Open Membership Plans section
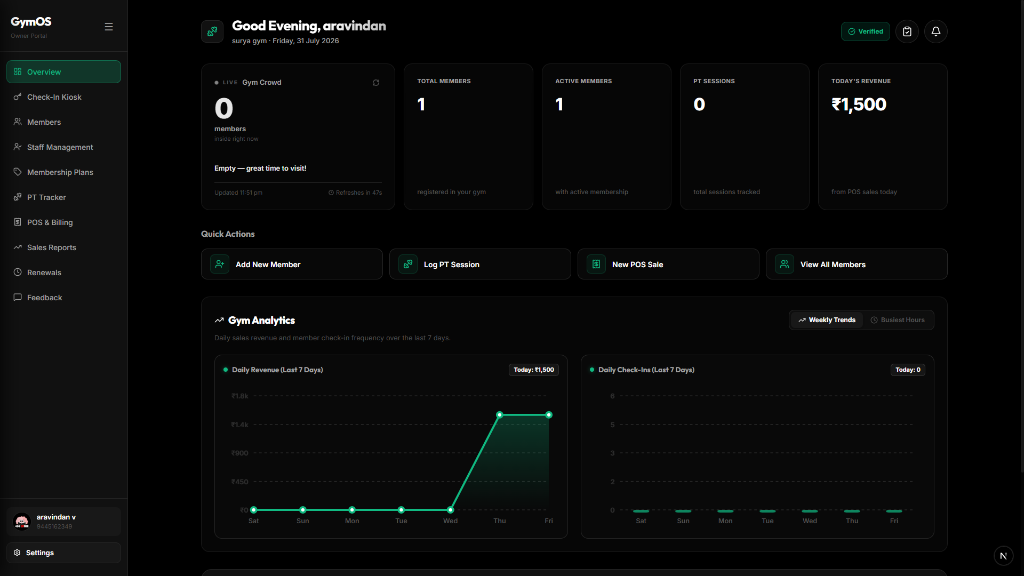1024x576 pixels. pos(63,172)
